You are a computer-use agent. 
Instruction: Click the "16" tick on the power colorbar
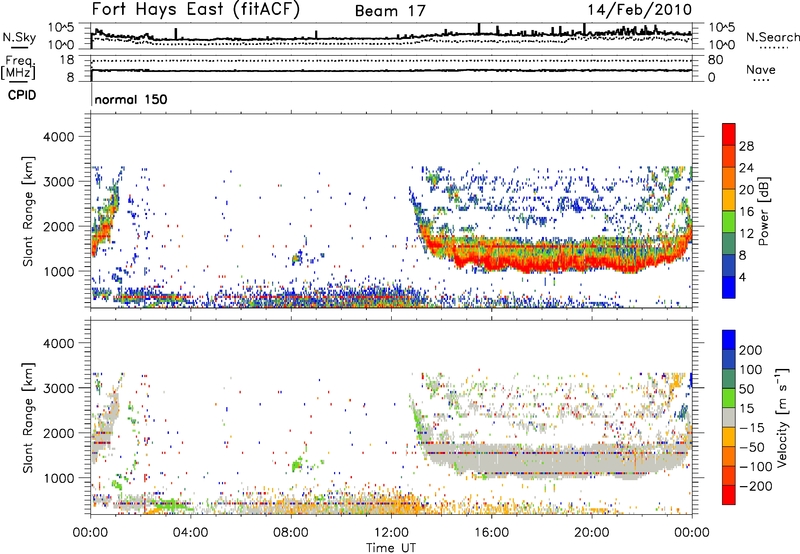[746, 212]
